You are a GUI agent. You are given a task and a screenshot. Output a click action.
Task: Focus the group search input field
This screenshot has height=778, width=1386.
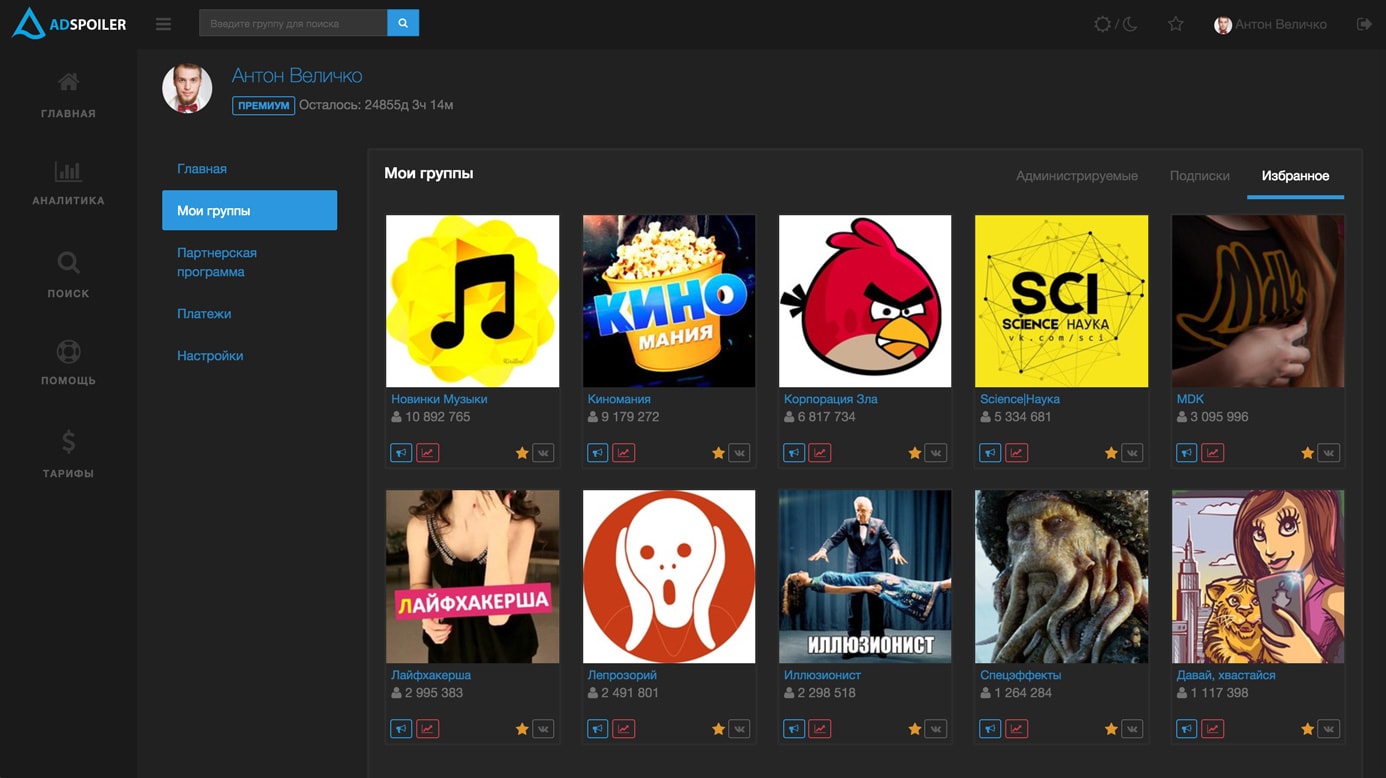(x=293, y=23)
